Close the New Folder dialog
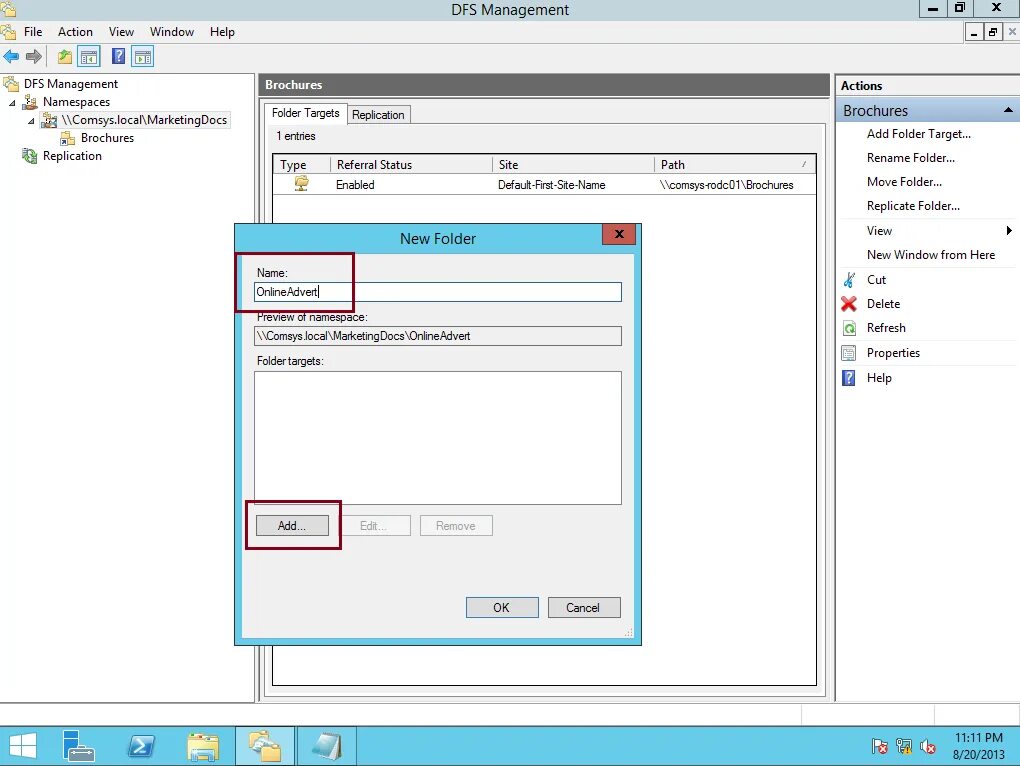 tap(619, 234)
